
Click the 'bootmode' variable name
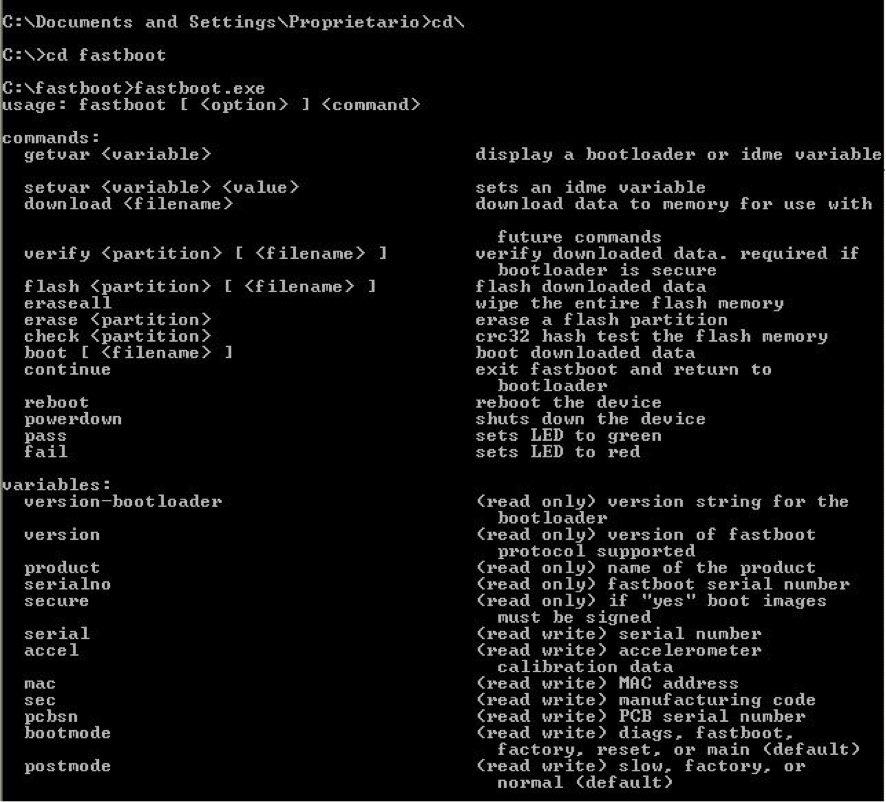(x=68, y=733)
